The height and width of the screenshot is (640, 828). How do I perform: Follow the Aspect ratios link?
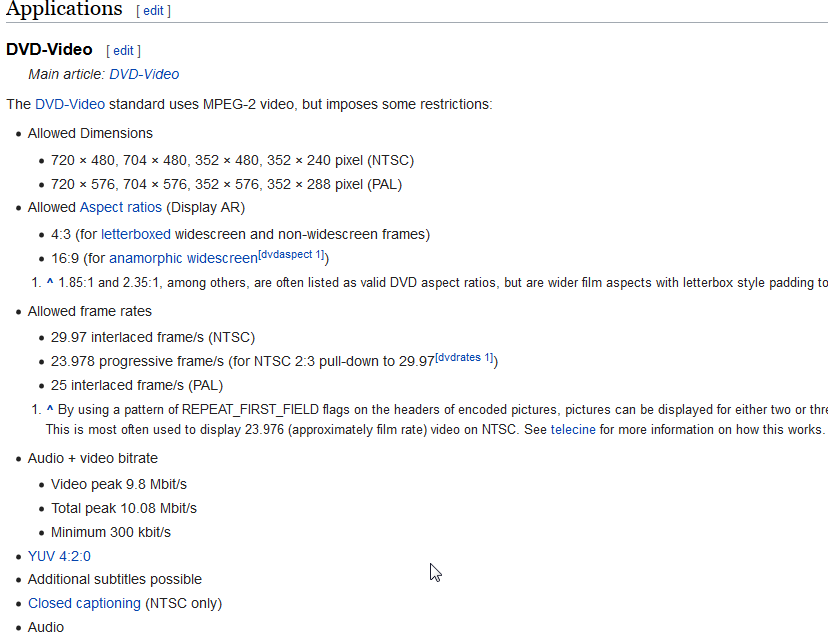coord(120,208)
